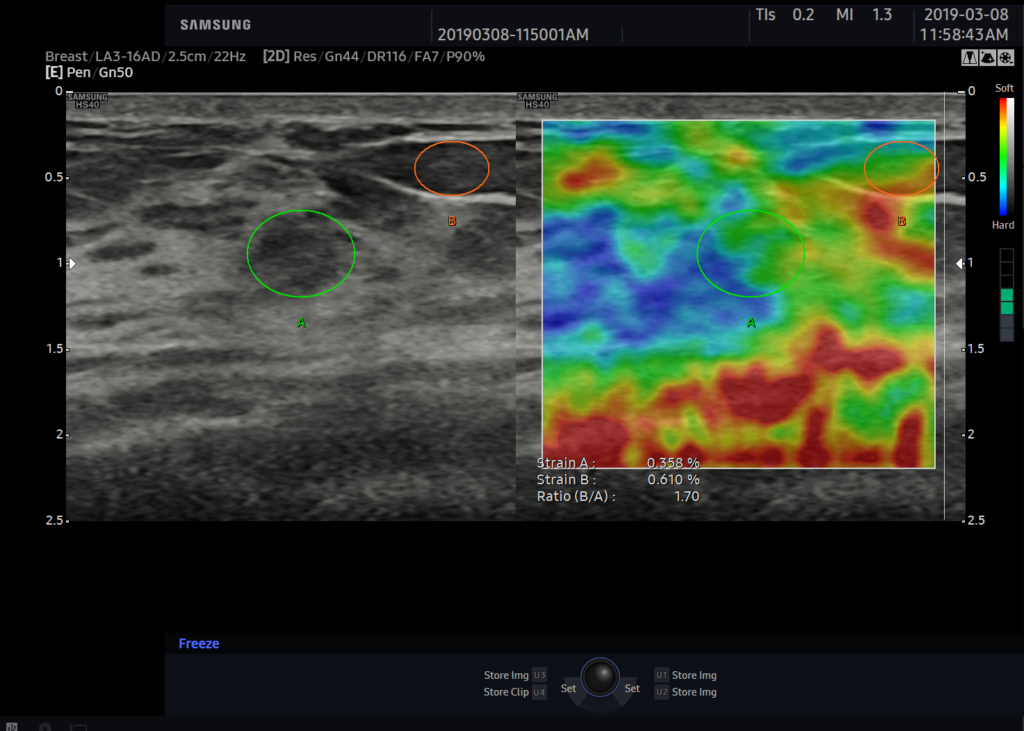The height and width of the screenshot is (731, 1024).
Task: Click the Hard label below color bar
Action: [1003, 225]
